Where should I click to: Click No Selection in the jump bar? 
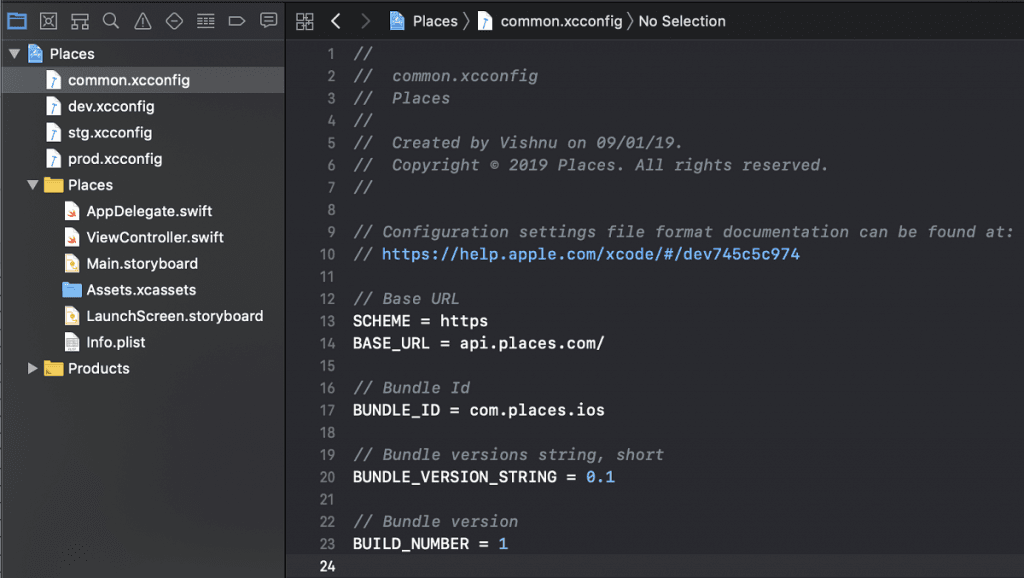[x=682, y=21]
